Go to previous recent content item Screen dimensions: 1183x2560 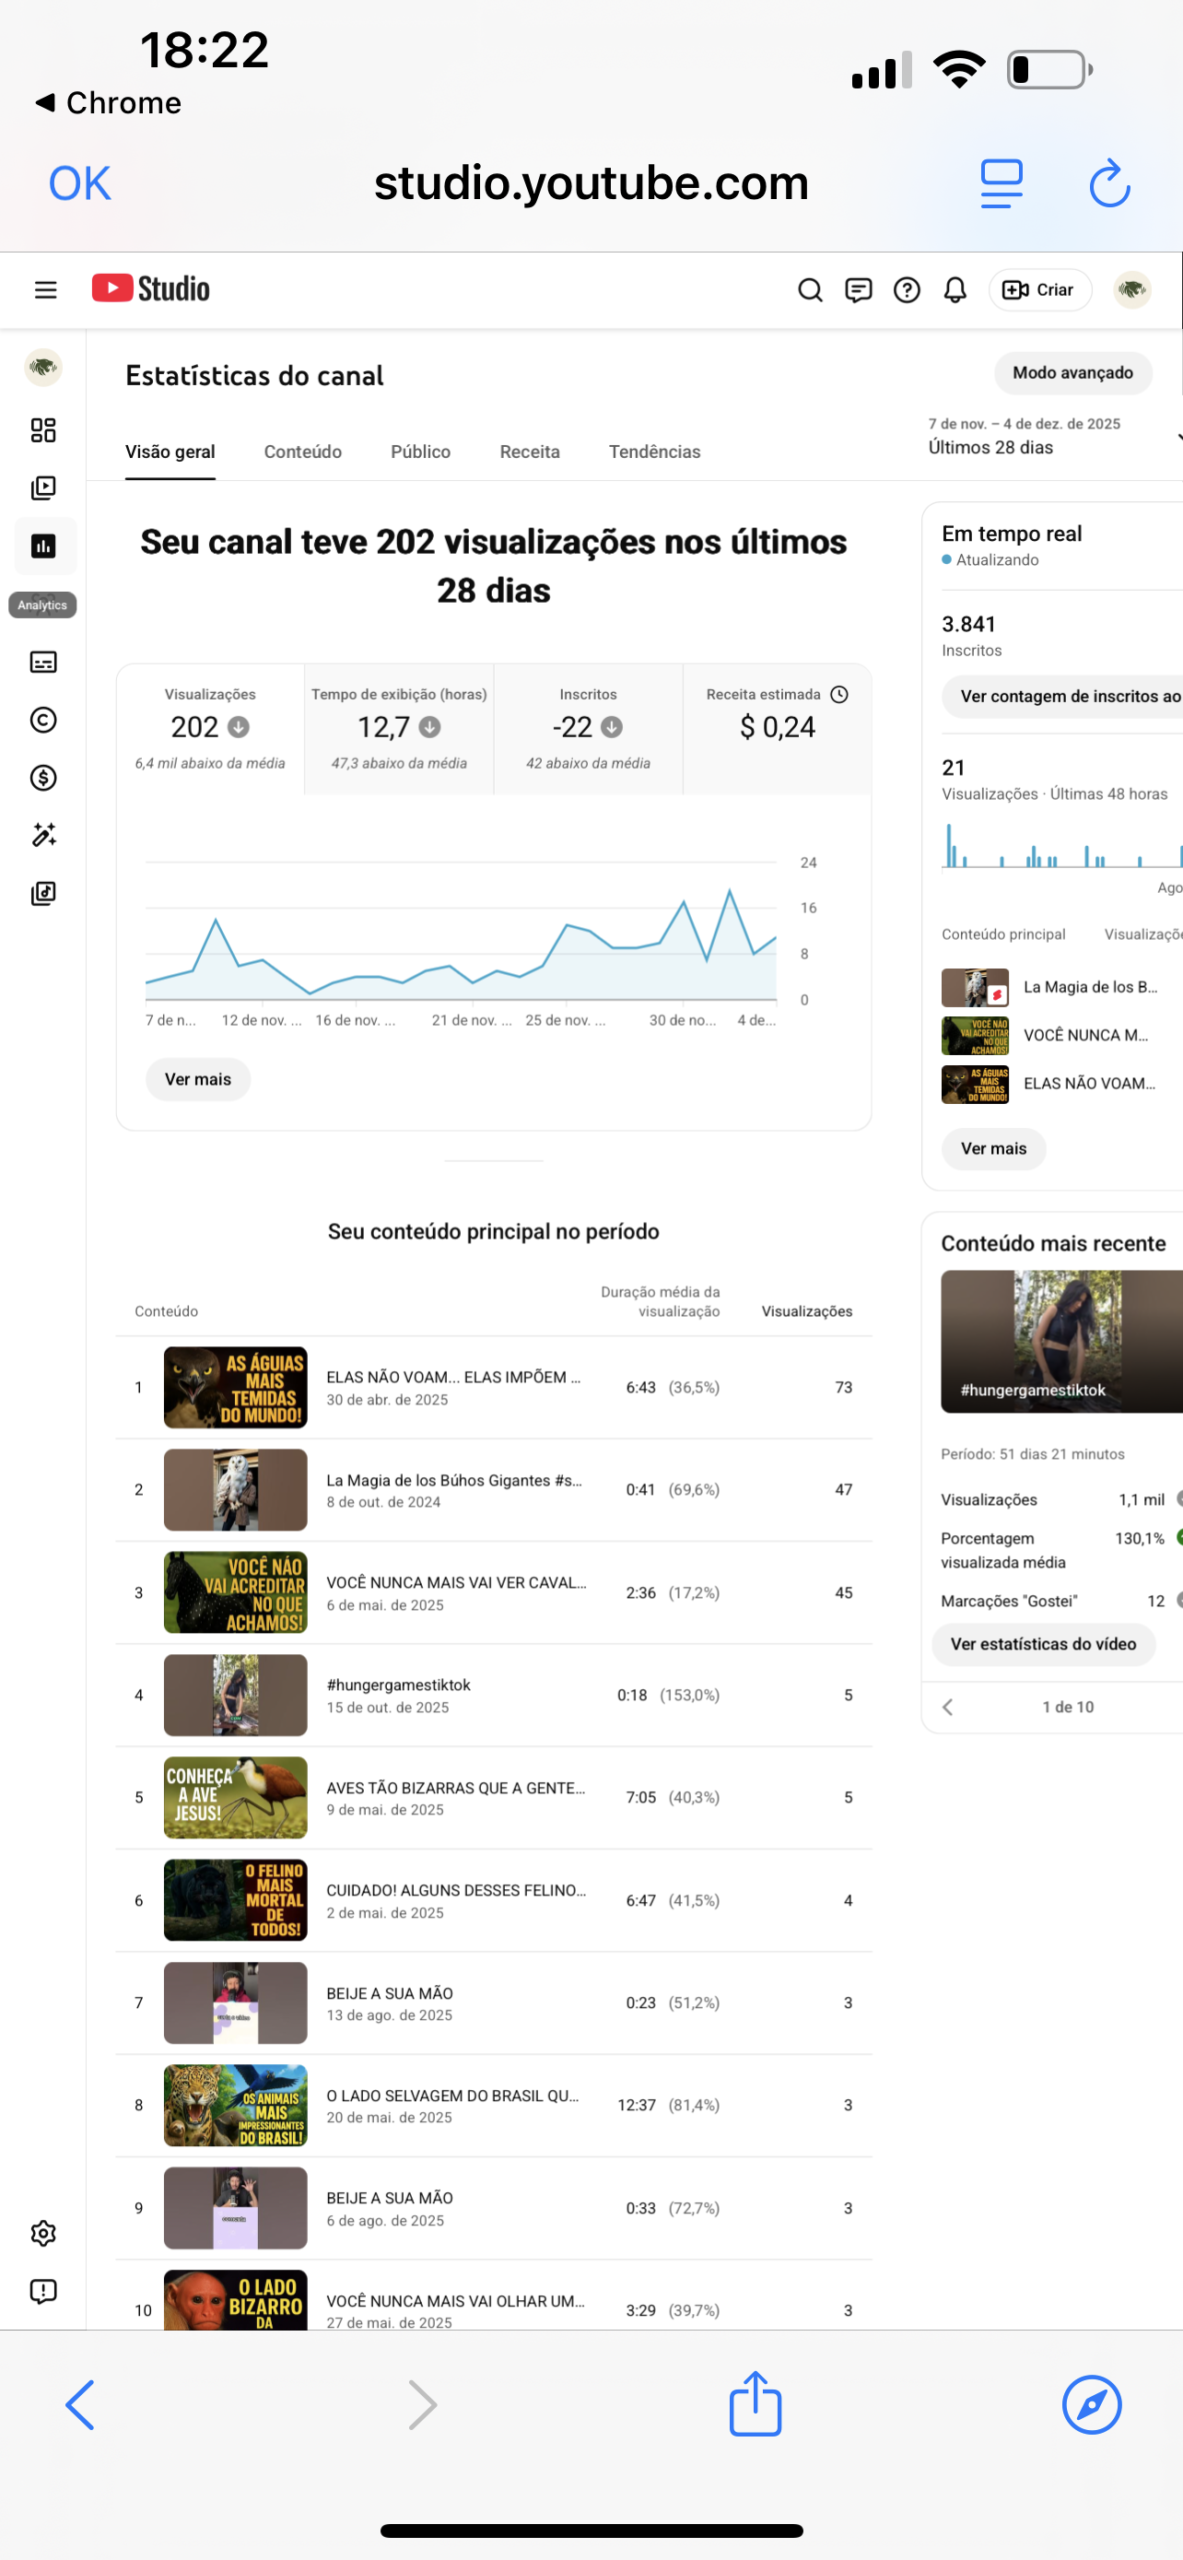pos(948,1707)
